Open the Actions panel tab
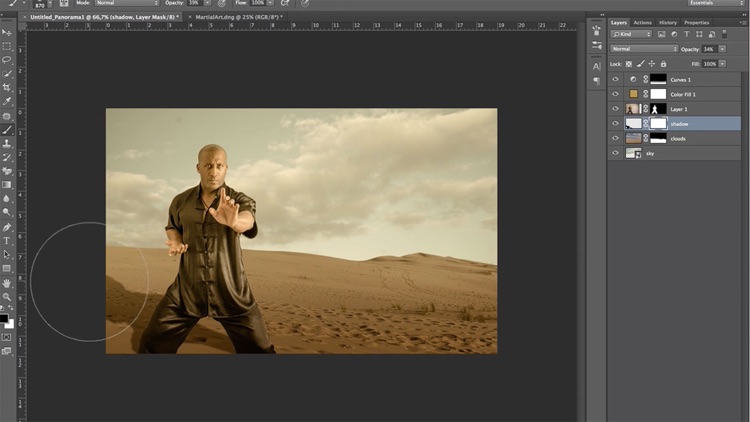Viewport: 750px width, 422px height. (643, 22)
